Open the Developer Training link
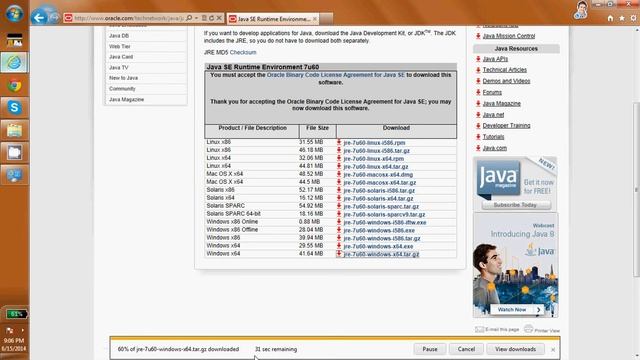Image resolution: width=640 pixels, height=360 pixels. point(506,126)
